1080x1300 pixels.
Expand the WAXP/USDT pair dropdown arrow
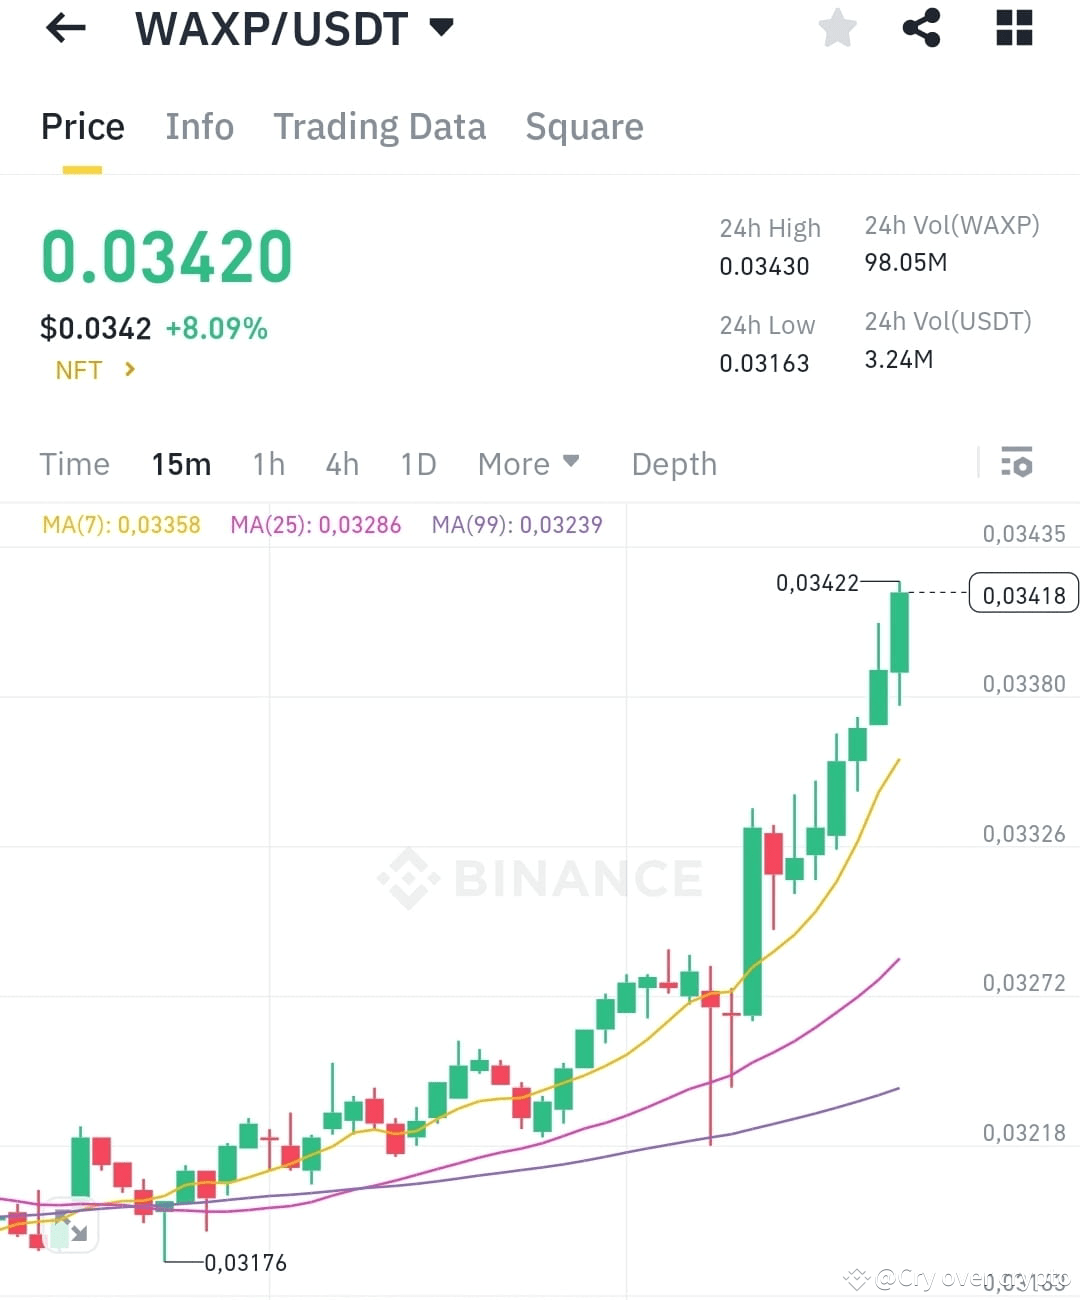coord(441,27)
